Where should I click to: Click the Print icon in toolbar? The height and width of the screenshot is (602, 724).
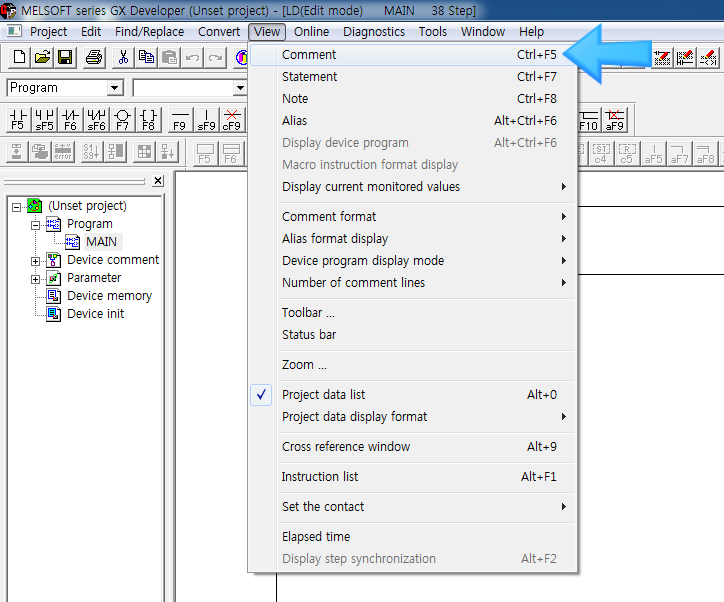tap(94, 57)
